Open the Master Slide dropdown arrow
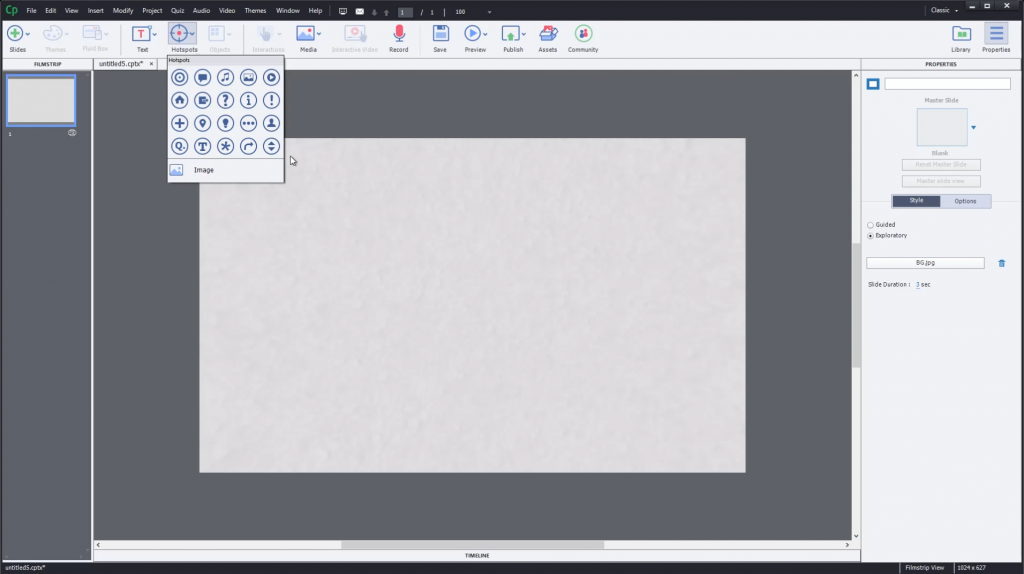Screen dimensions: 1024x574 pyautogui.click(x=973, y=128)
